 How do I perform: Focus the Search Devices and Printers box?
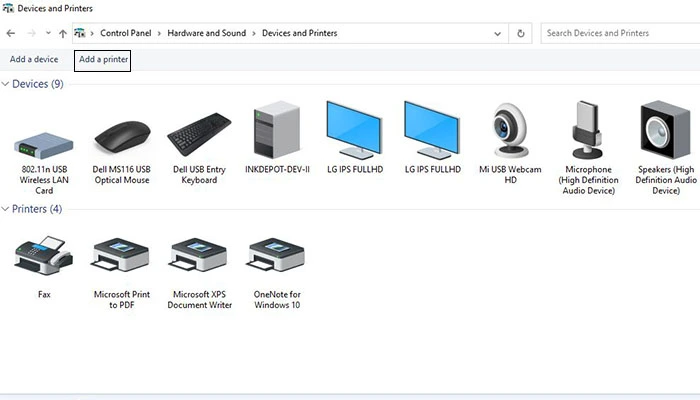click(620, 33)
